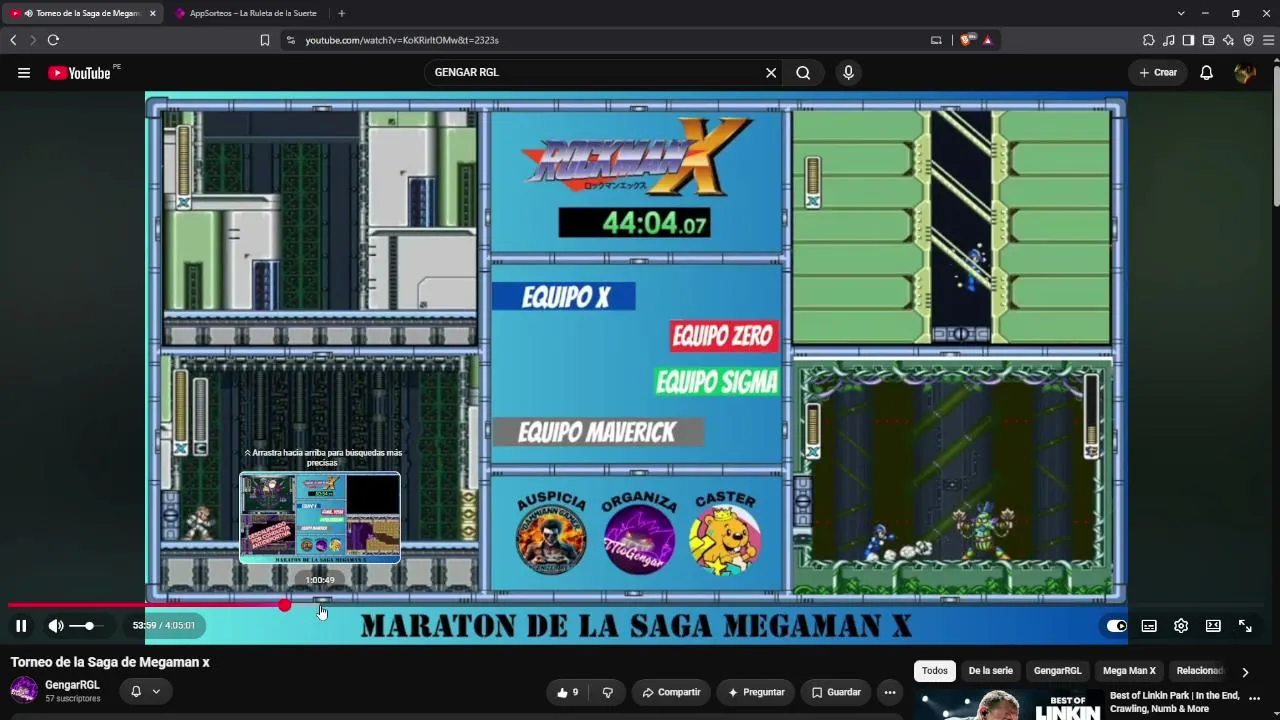Image resolution: width=1280 pixels, height=720 pixels.
Task: Click the red video progress bar
Action: [x=146, y=605]
